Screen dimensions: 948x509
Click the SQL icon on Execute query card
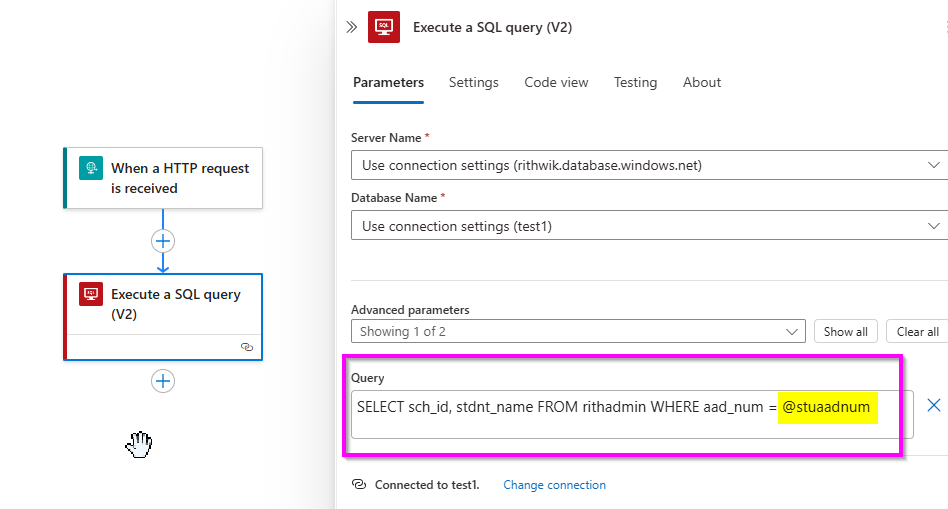click(x=91, y=294)
